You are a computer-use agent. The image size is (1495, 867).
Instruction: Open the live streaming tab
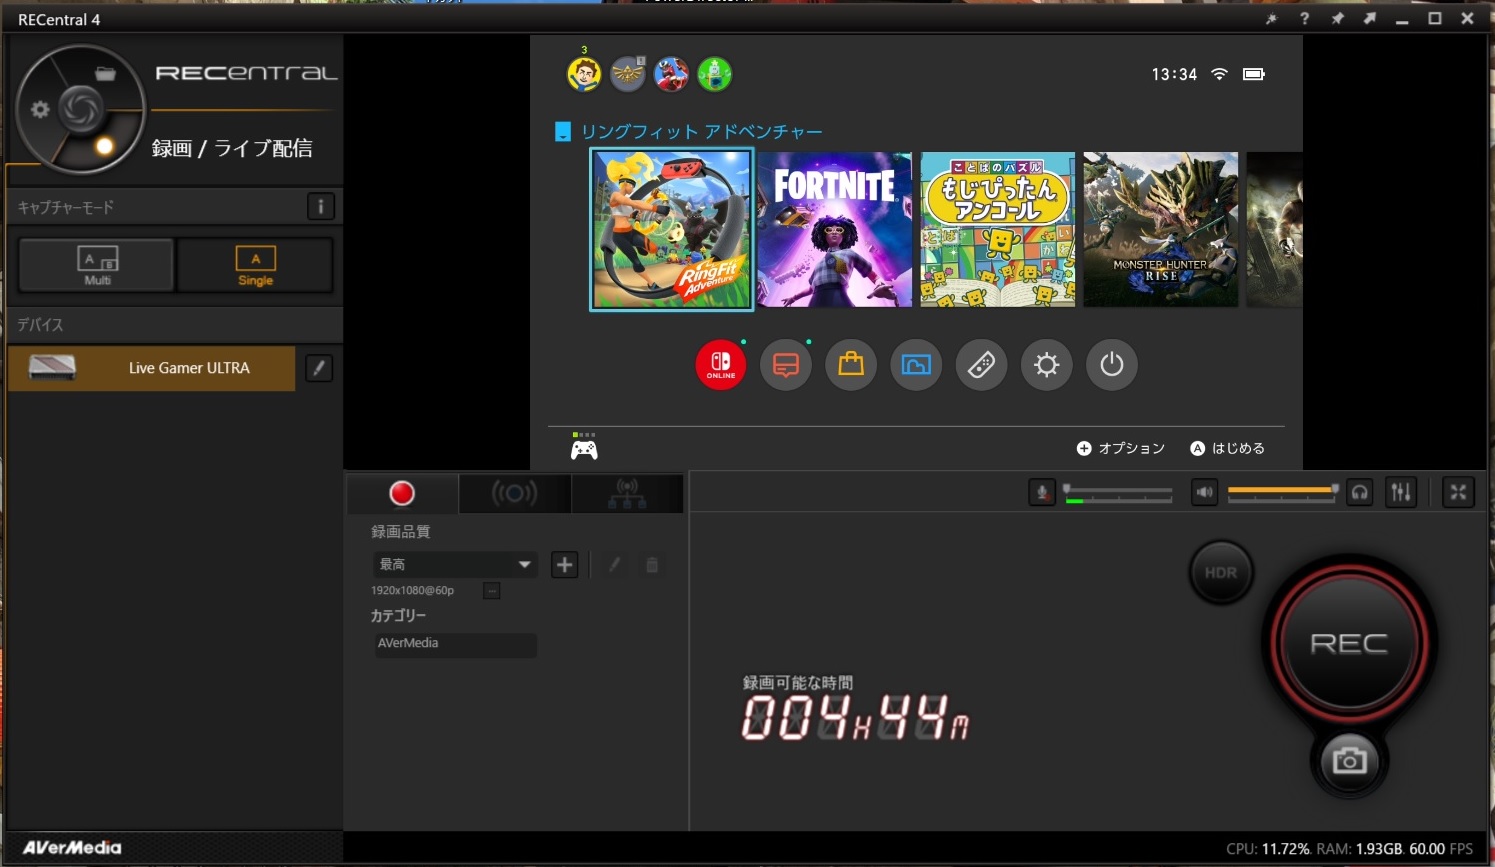514,493
